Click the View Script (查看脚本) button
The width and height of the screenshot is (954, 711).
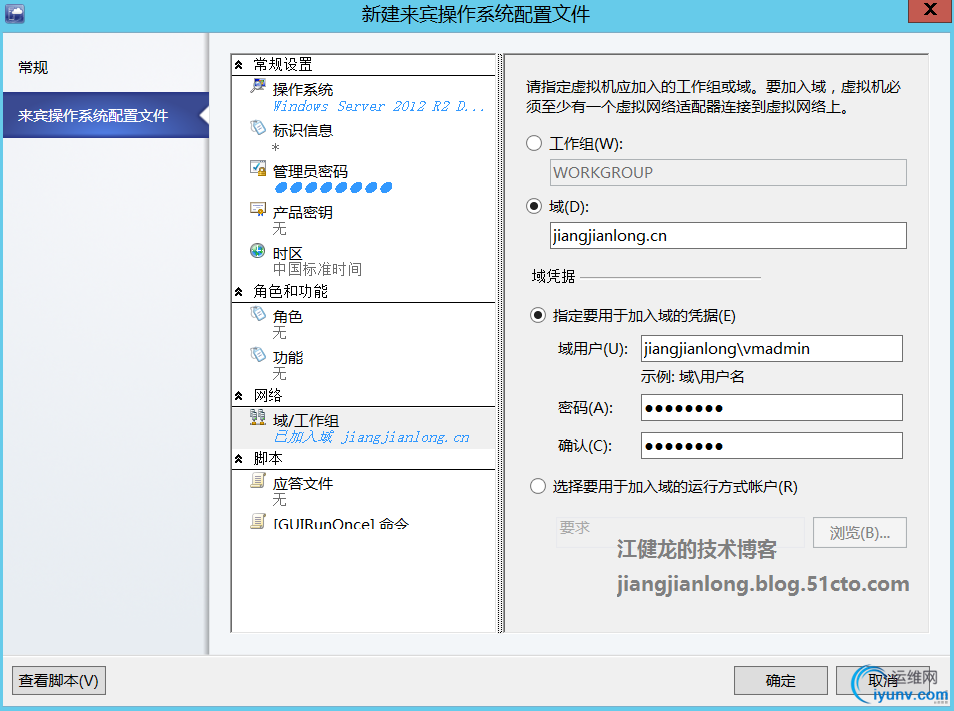click(59, 680)
